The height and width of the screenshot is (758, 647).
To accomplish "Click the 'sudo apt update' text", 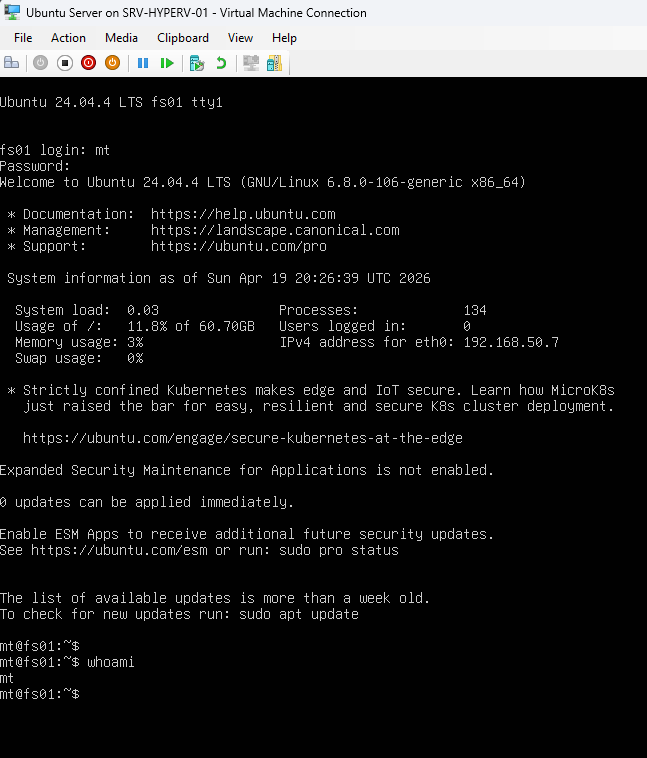I will (x=299, y=614).
